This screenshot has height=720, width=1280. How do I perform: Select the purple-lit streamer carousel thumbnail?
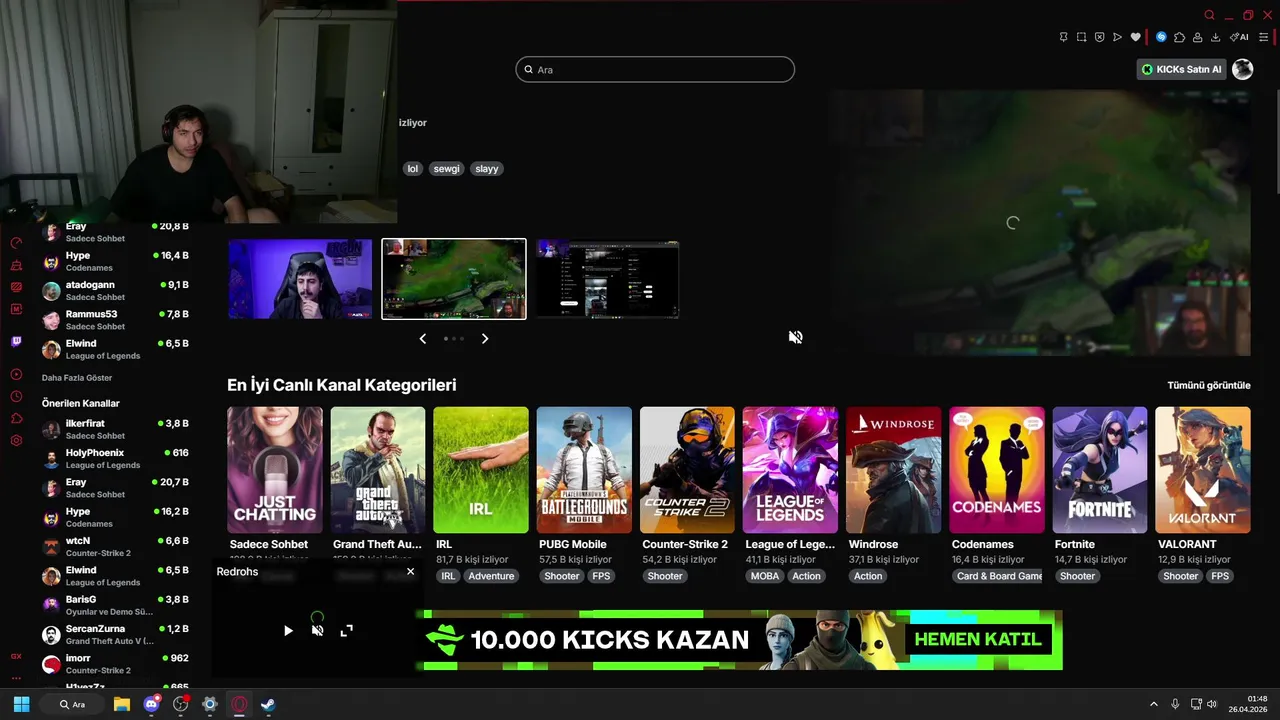pyautogui.click(x=300, y=279)
